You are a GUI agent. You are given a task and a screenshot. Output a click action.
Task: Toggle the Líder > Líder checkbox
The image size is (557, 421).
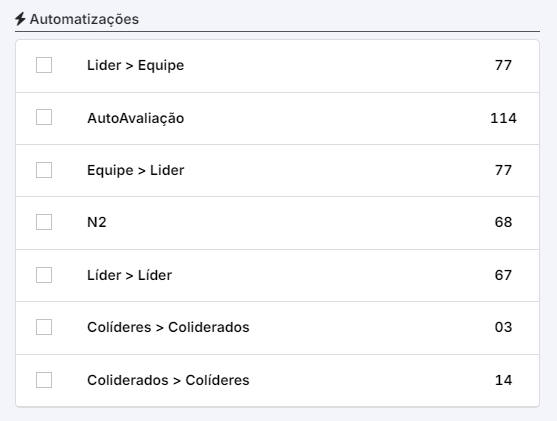coord(44,275)
